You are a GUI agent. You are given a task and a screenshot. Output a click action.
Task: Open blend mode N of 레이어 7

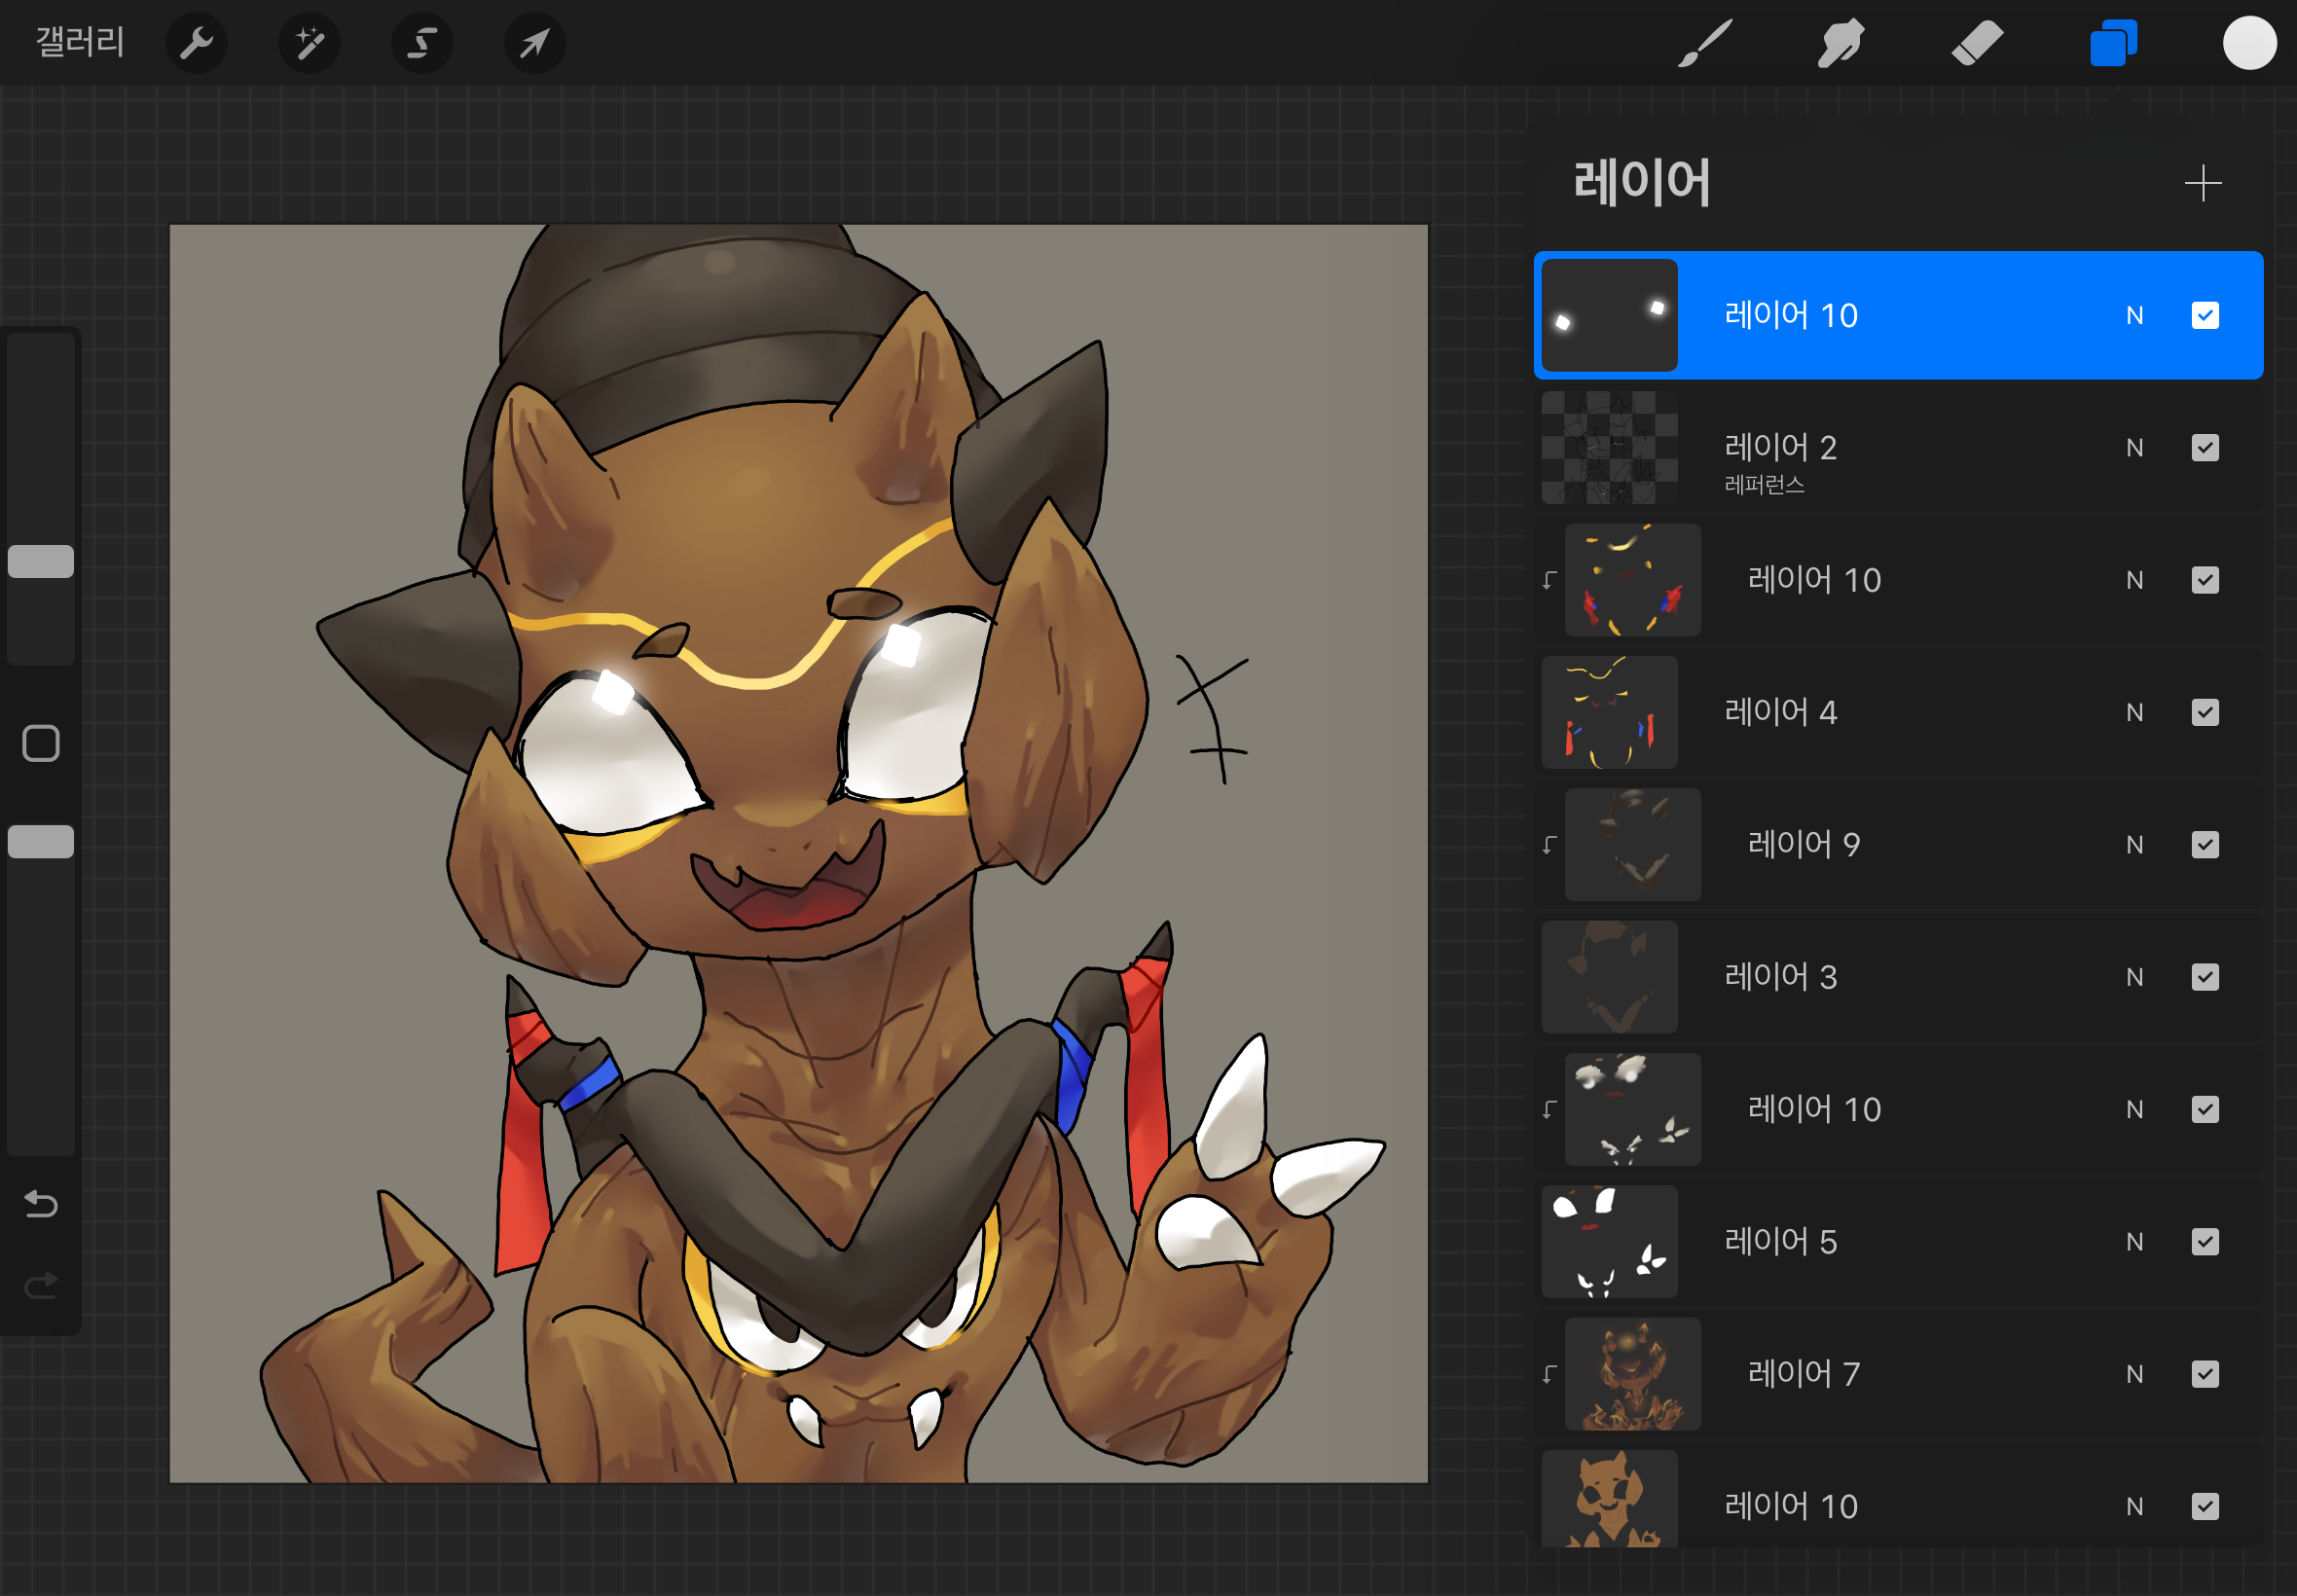(2134, 1374)
